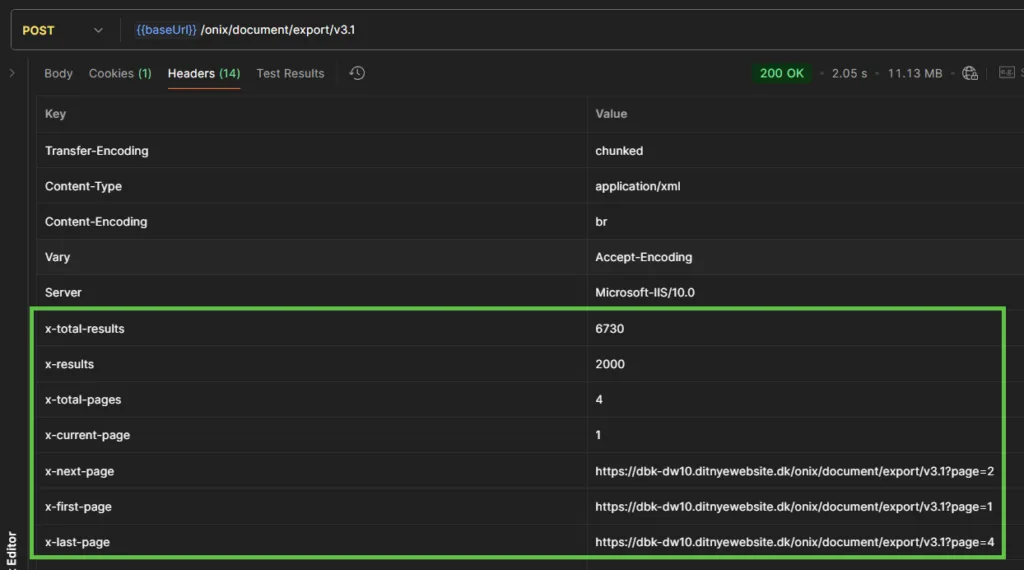Select the x-total-pages header key
The image size is (1024, 570).
[x=83, y=400]
